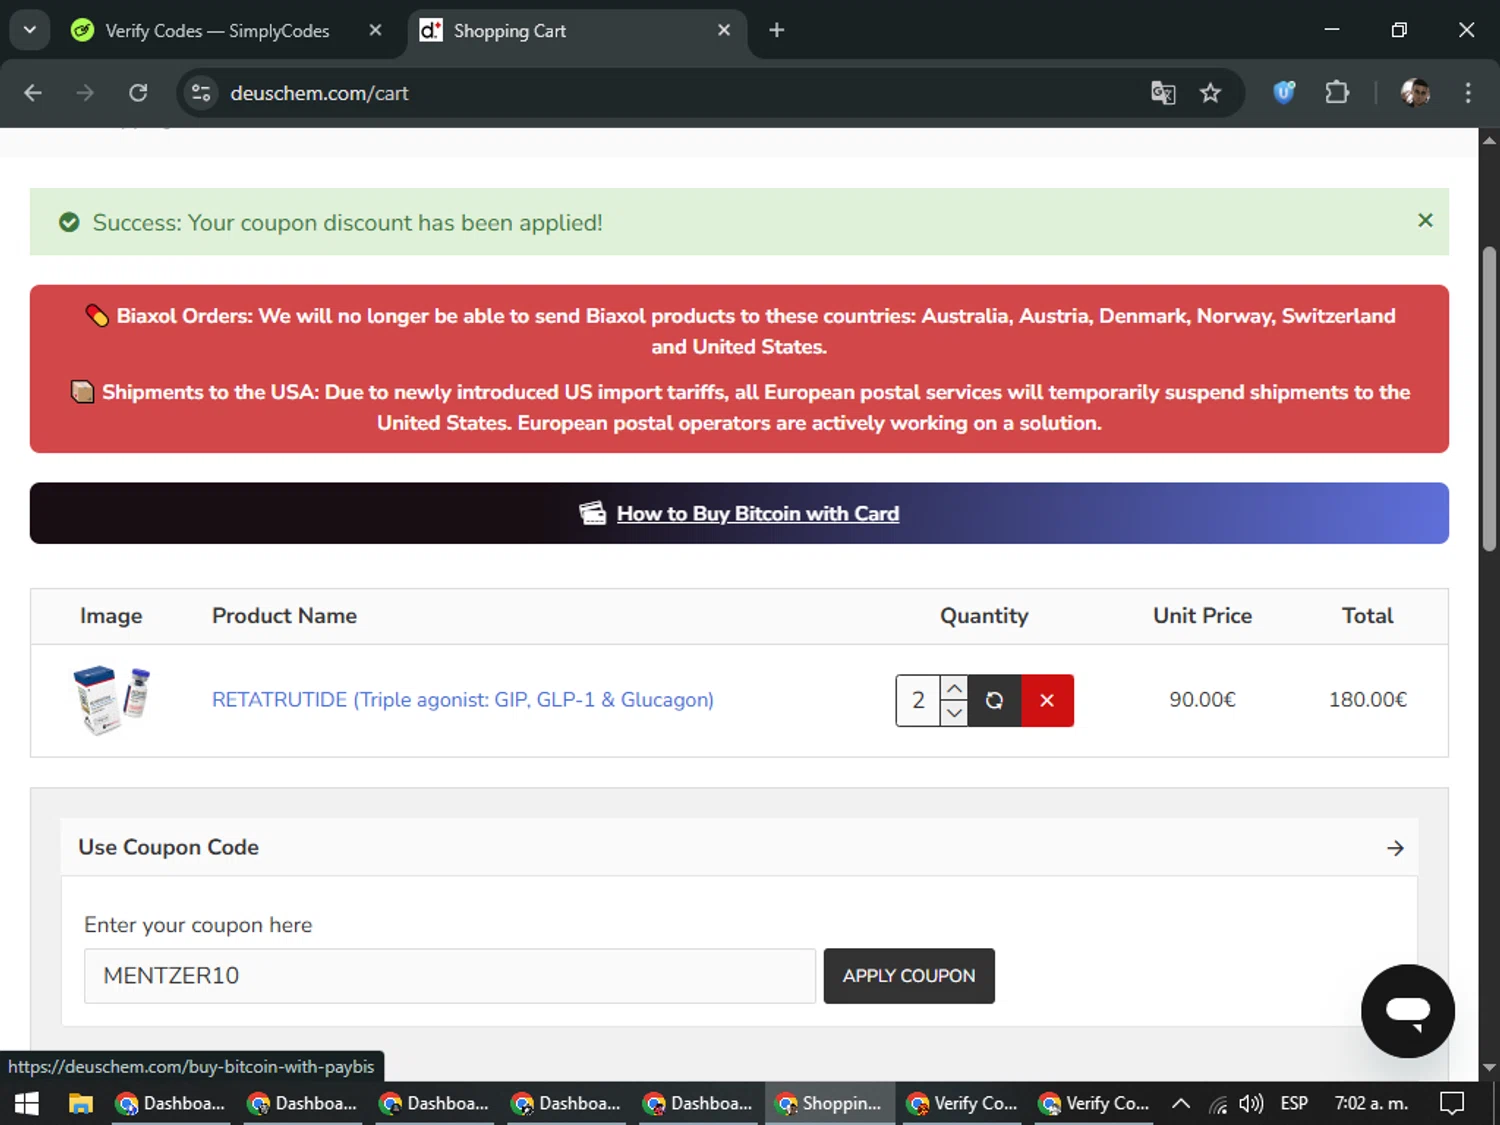
Task: Open the extensions puzzle icon
Action: point(1337,93)
